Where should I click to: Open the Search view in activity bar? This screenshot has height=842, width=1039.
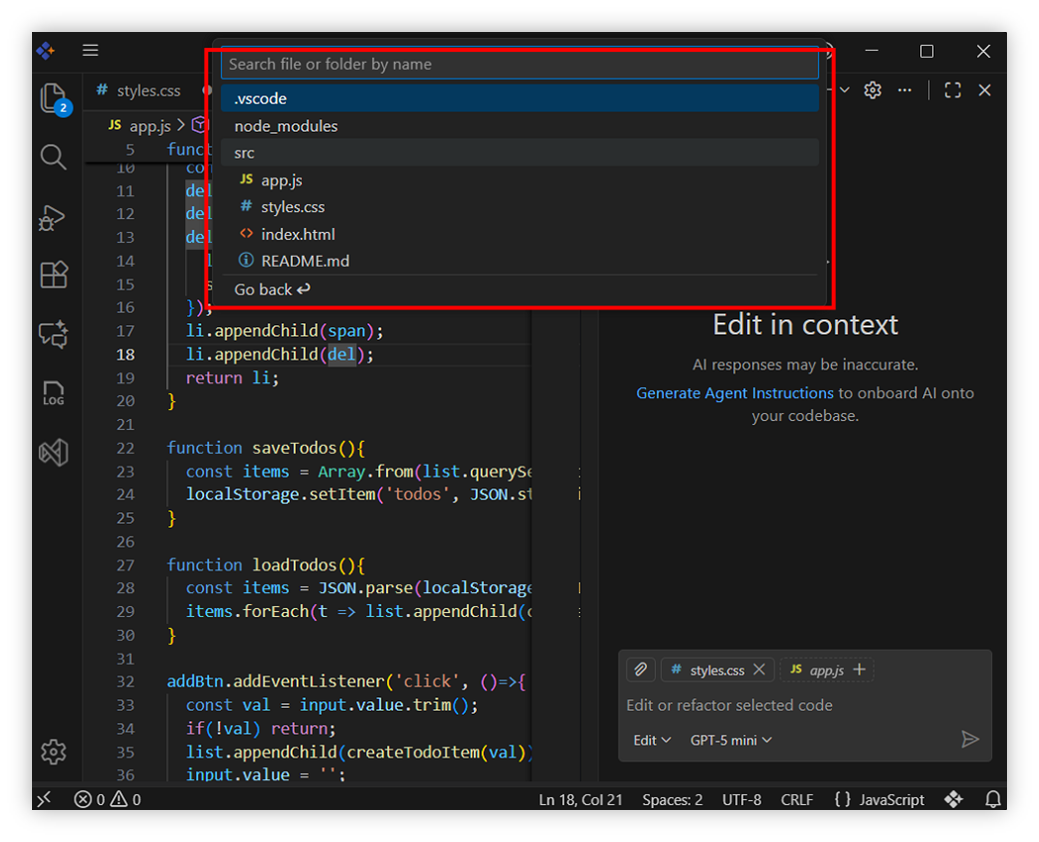pos(53,157)
